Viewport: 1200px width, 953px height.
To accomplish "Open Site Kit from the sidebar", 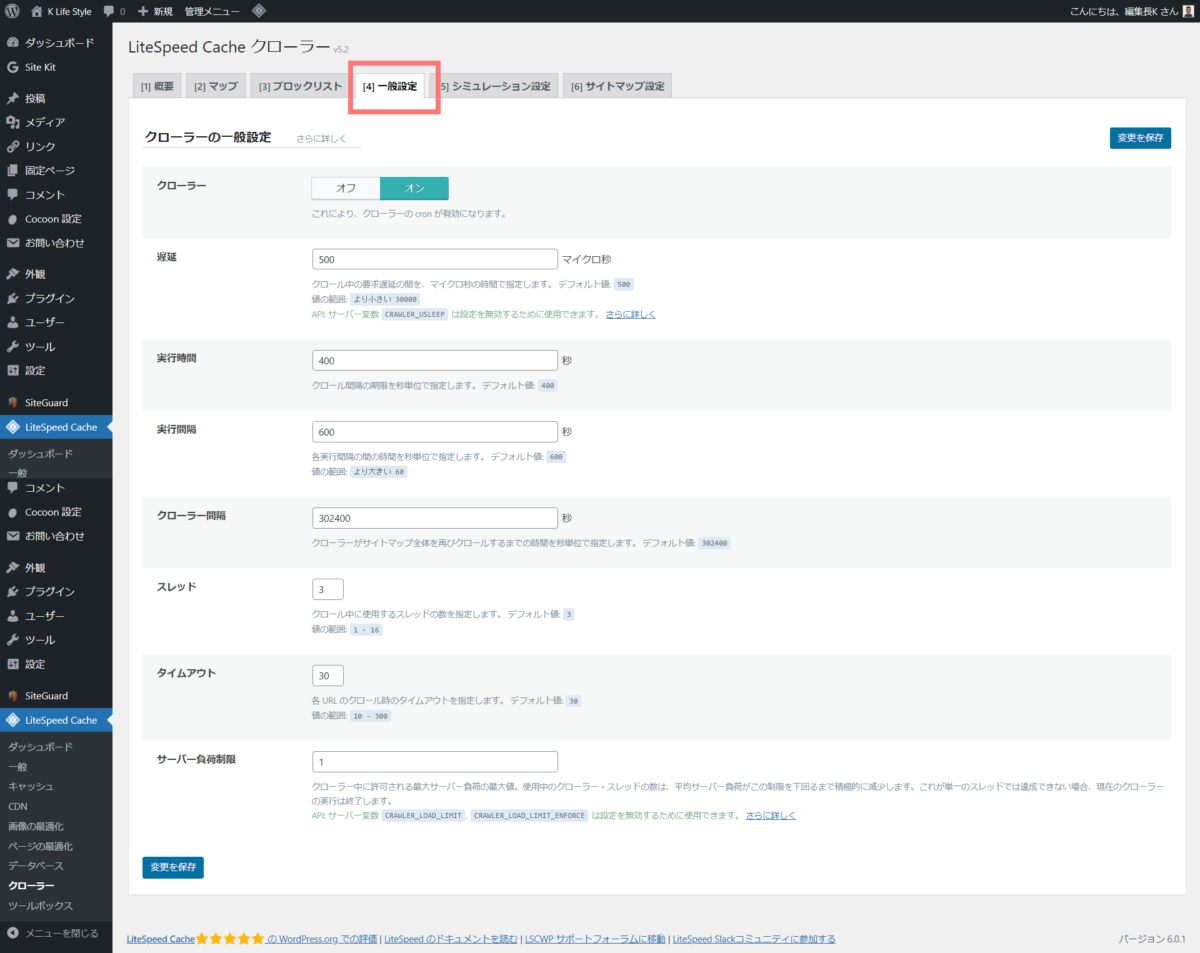I will click(x=40, y=67).
